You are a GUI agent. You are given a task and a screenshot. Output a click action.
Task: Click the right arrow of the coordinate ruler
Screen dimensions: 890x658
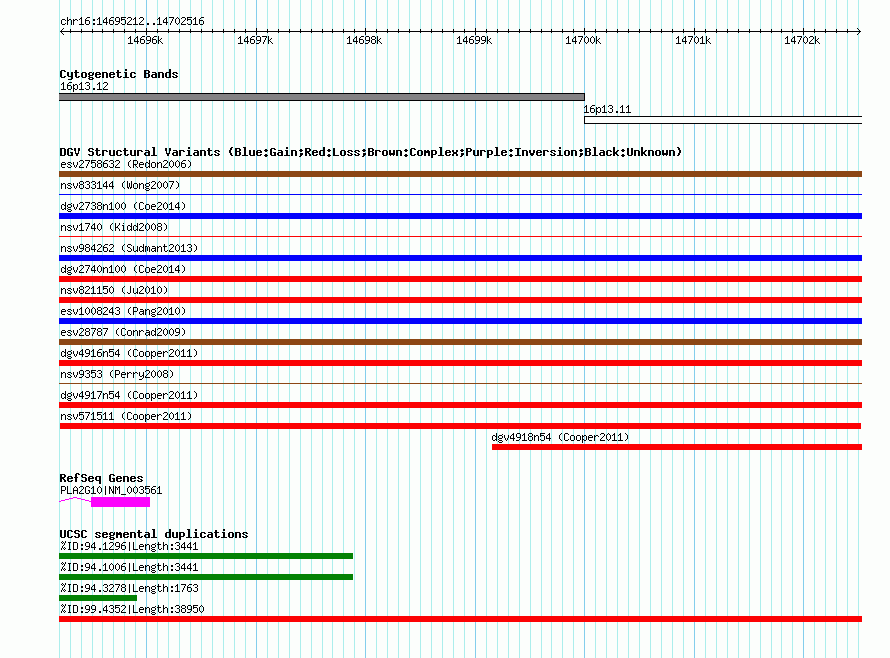tap(859, 31)
